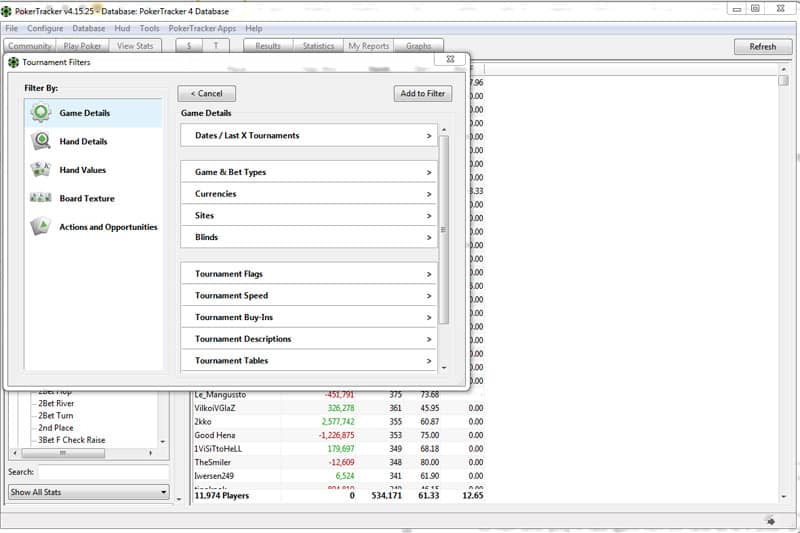Expand Tournament Descriptions filter row
The image size is (800, 533).
[x=309, y=339]
